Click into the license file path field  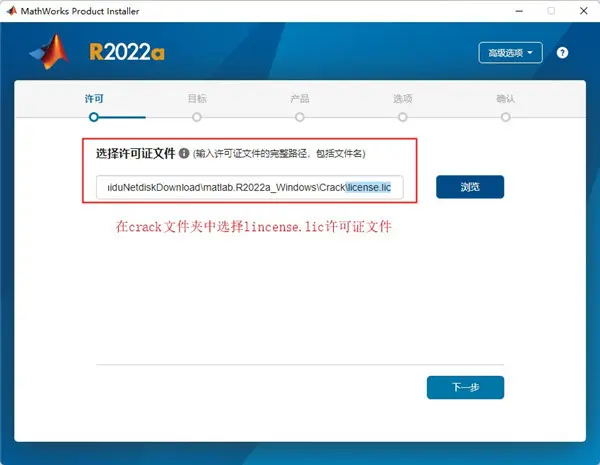249,187
